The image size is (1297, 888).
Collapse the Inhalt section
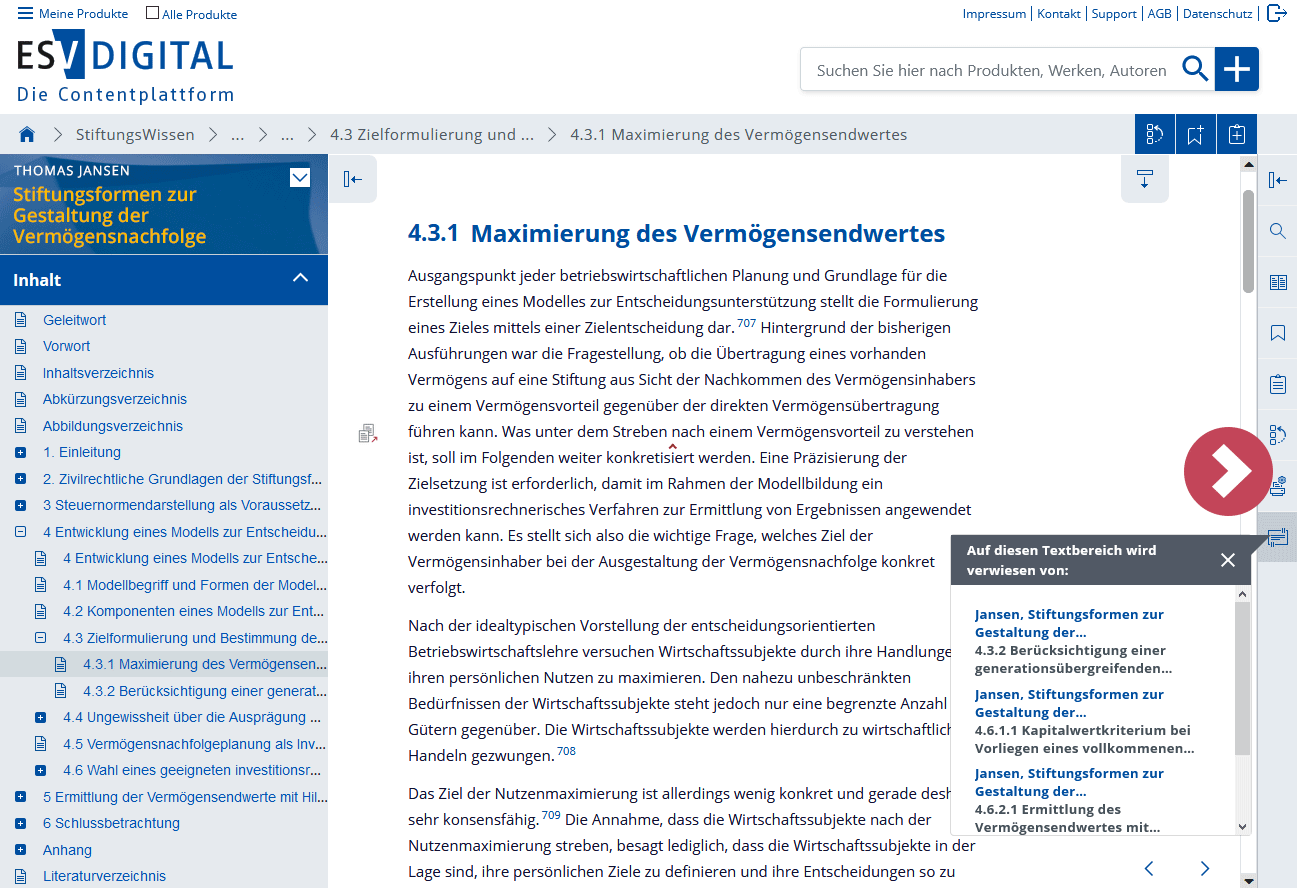[x=300, y=279]
